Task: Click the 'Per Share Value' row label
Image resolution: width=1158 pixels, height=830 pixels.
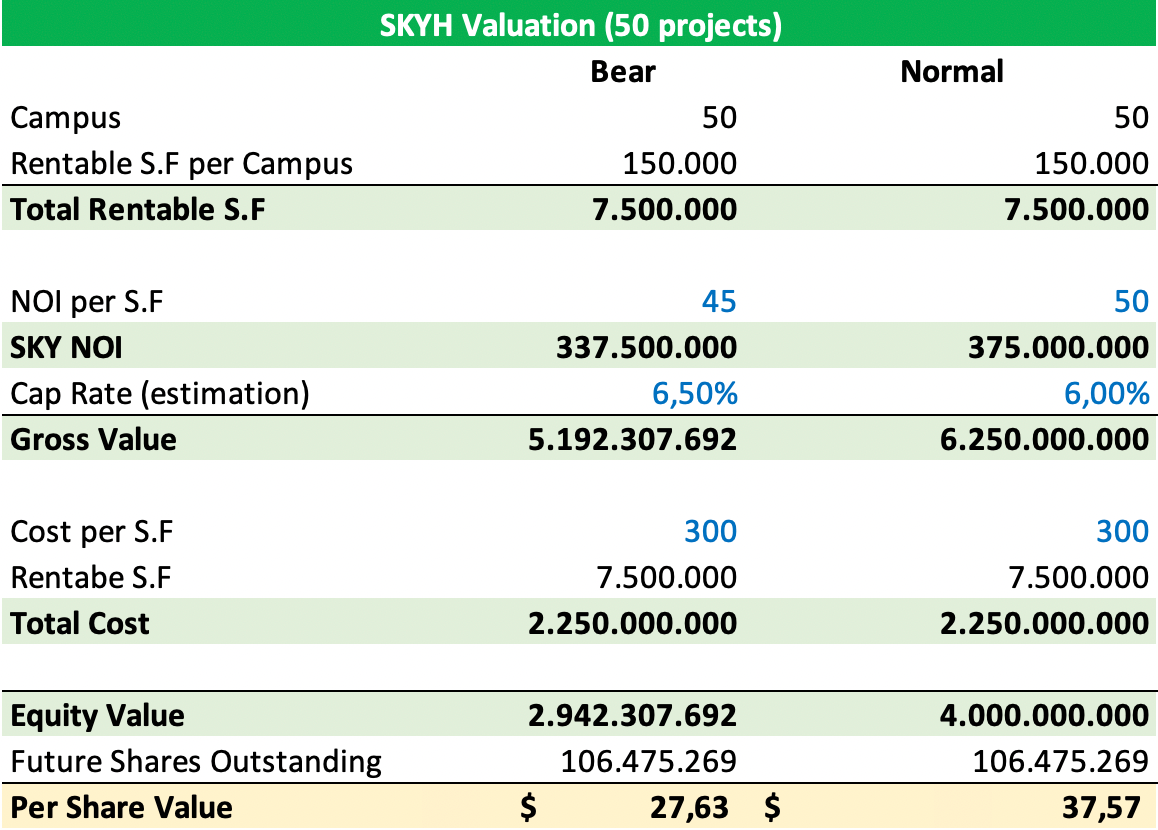Action: coord(121,807)
